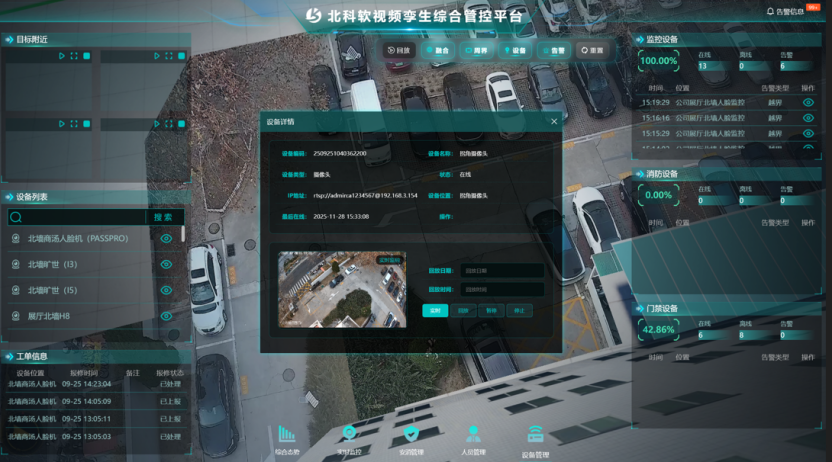The height and width of the screenshot is (462, 832).
Task: Click the 门禁设备 panel header
Action: (727, 309)
